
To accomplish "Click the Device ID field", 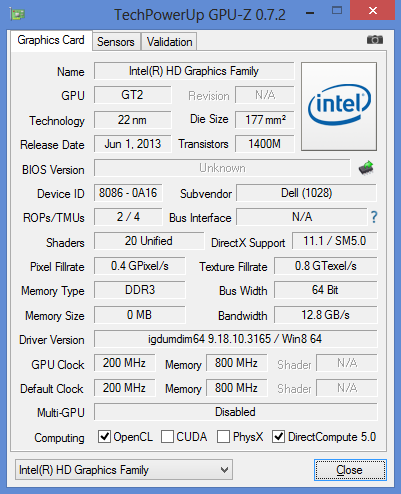I will 128,193.
